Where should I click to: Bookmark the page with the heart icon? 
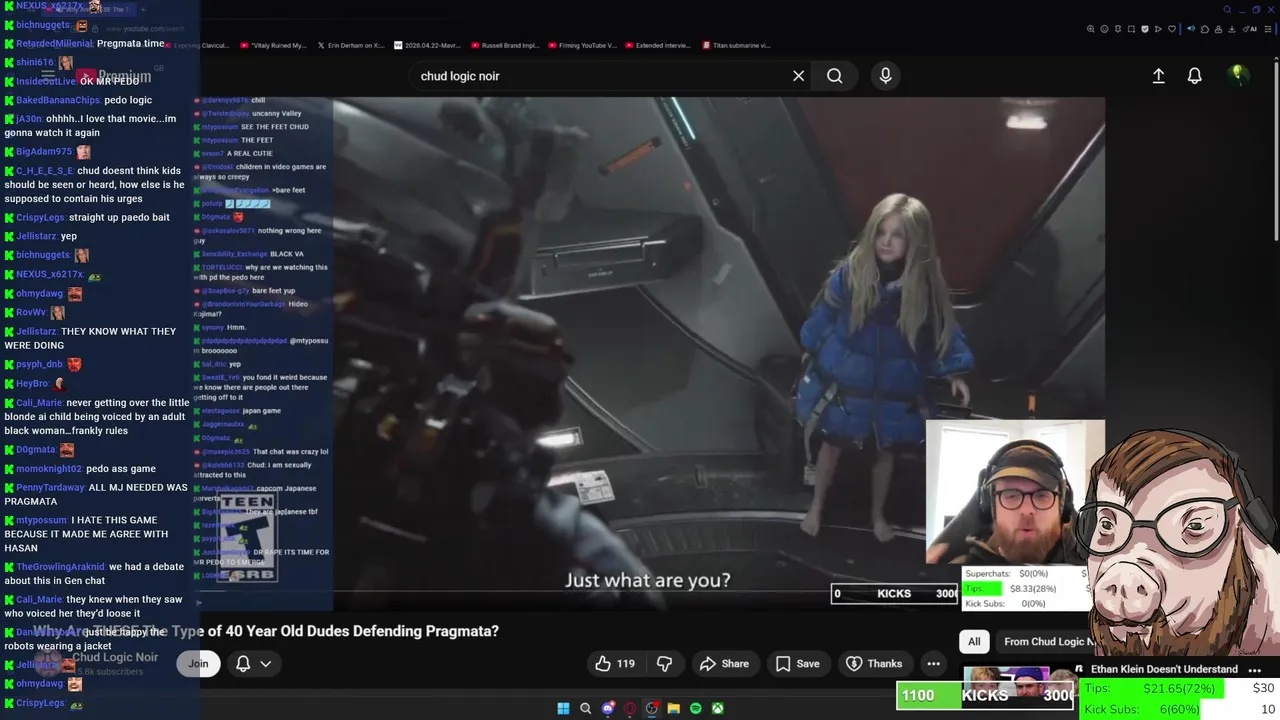[x=1172, y=29]
